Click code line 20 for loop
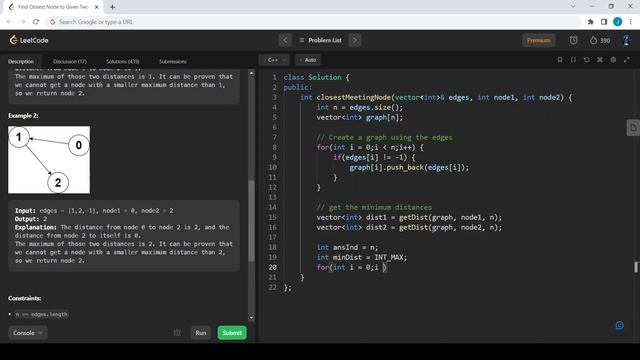Screen dimensions: 640x360 tap(351, 267)
